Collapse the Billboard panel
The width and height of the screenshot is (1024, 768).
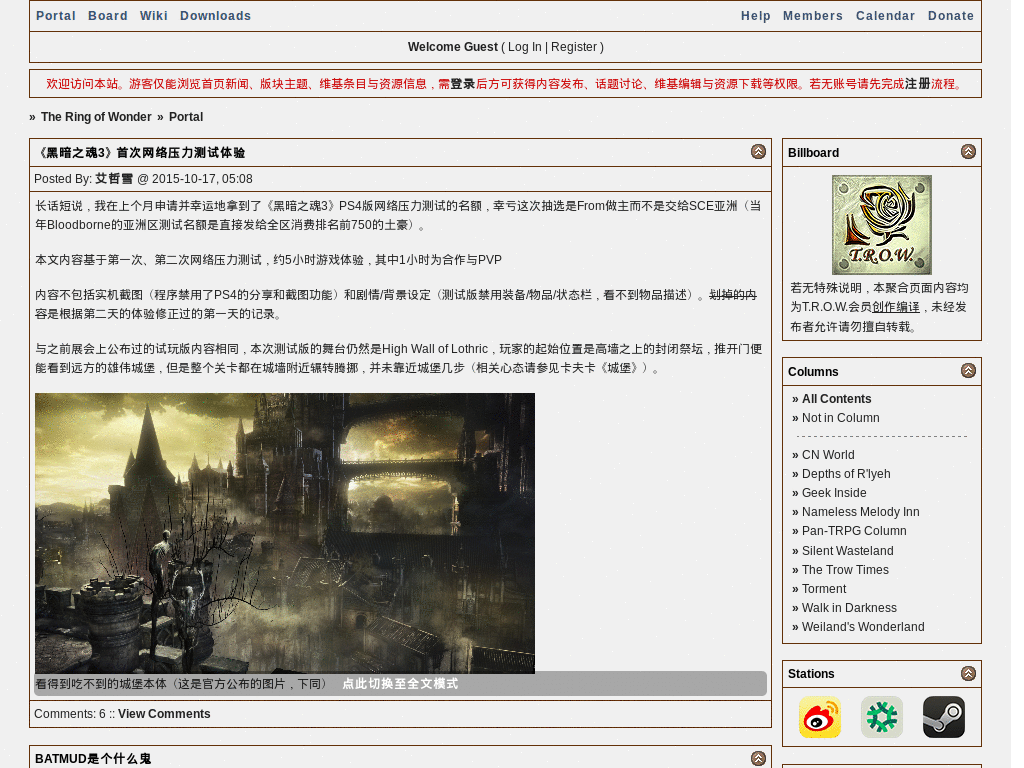pyautogui.click(x=968, y=152)
